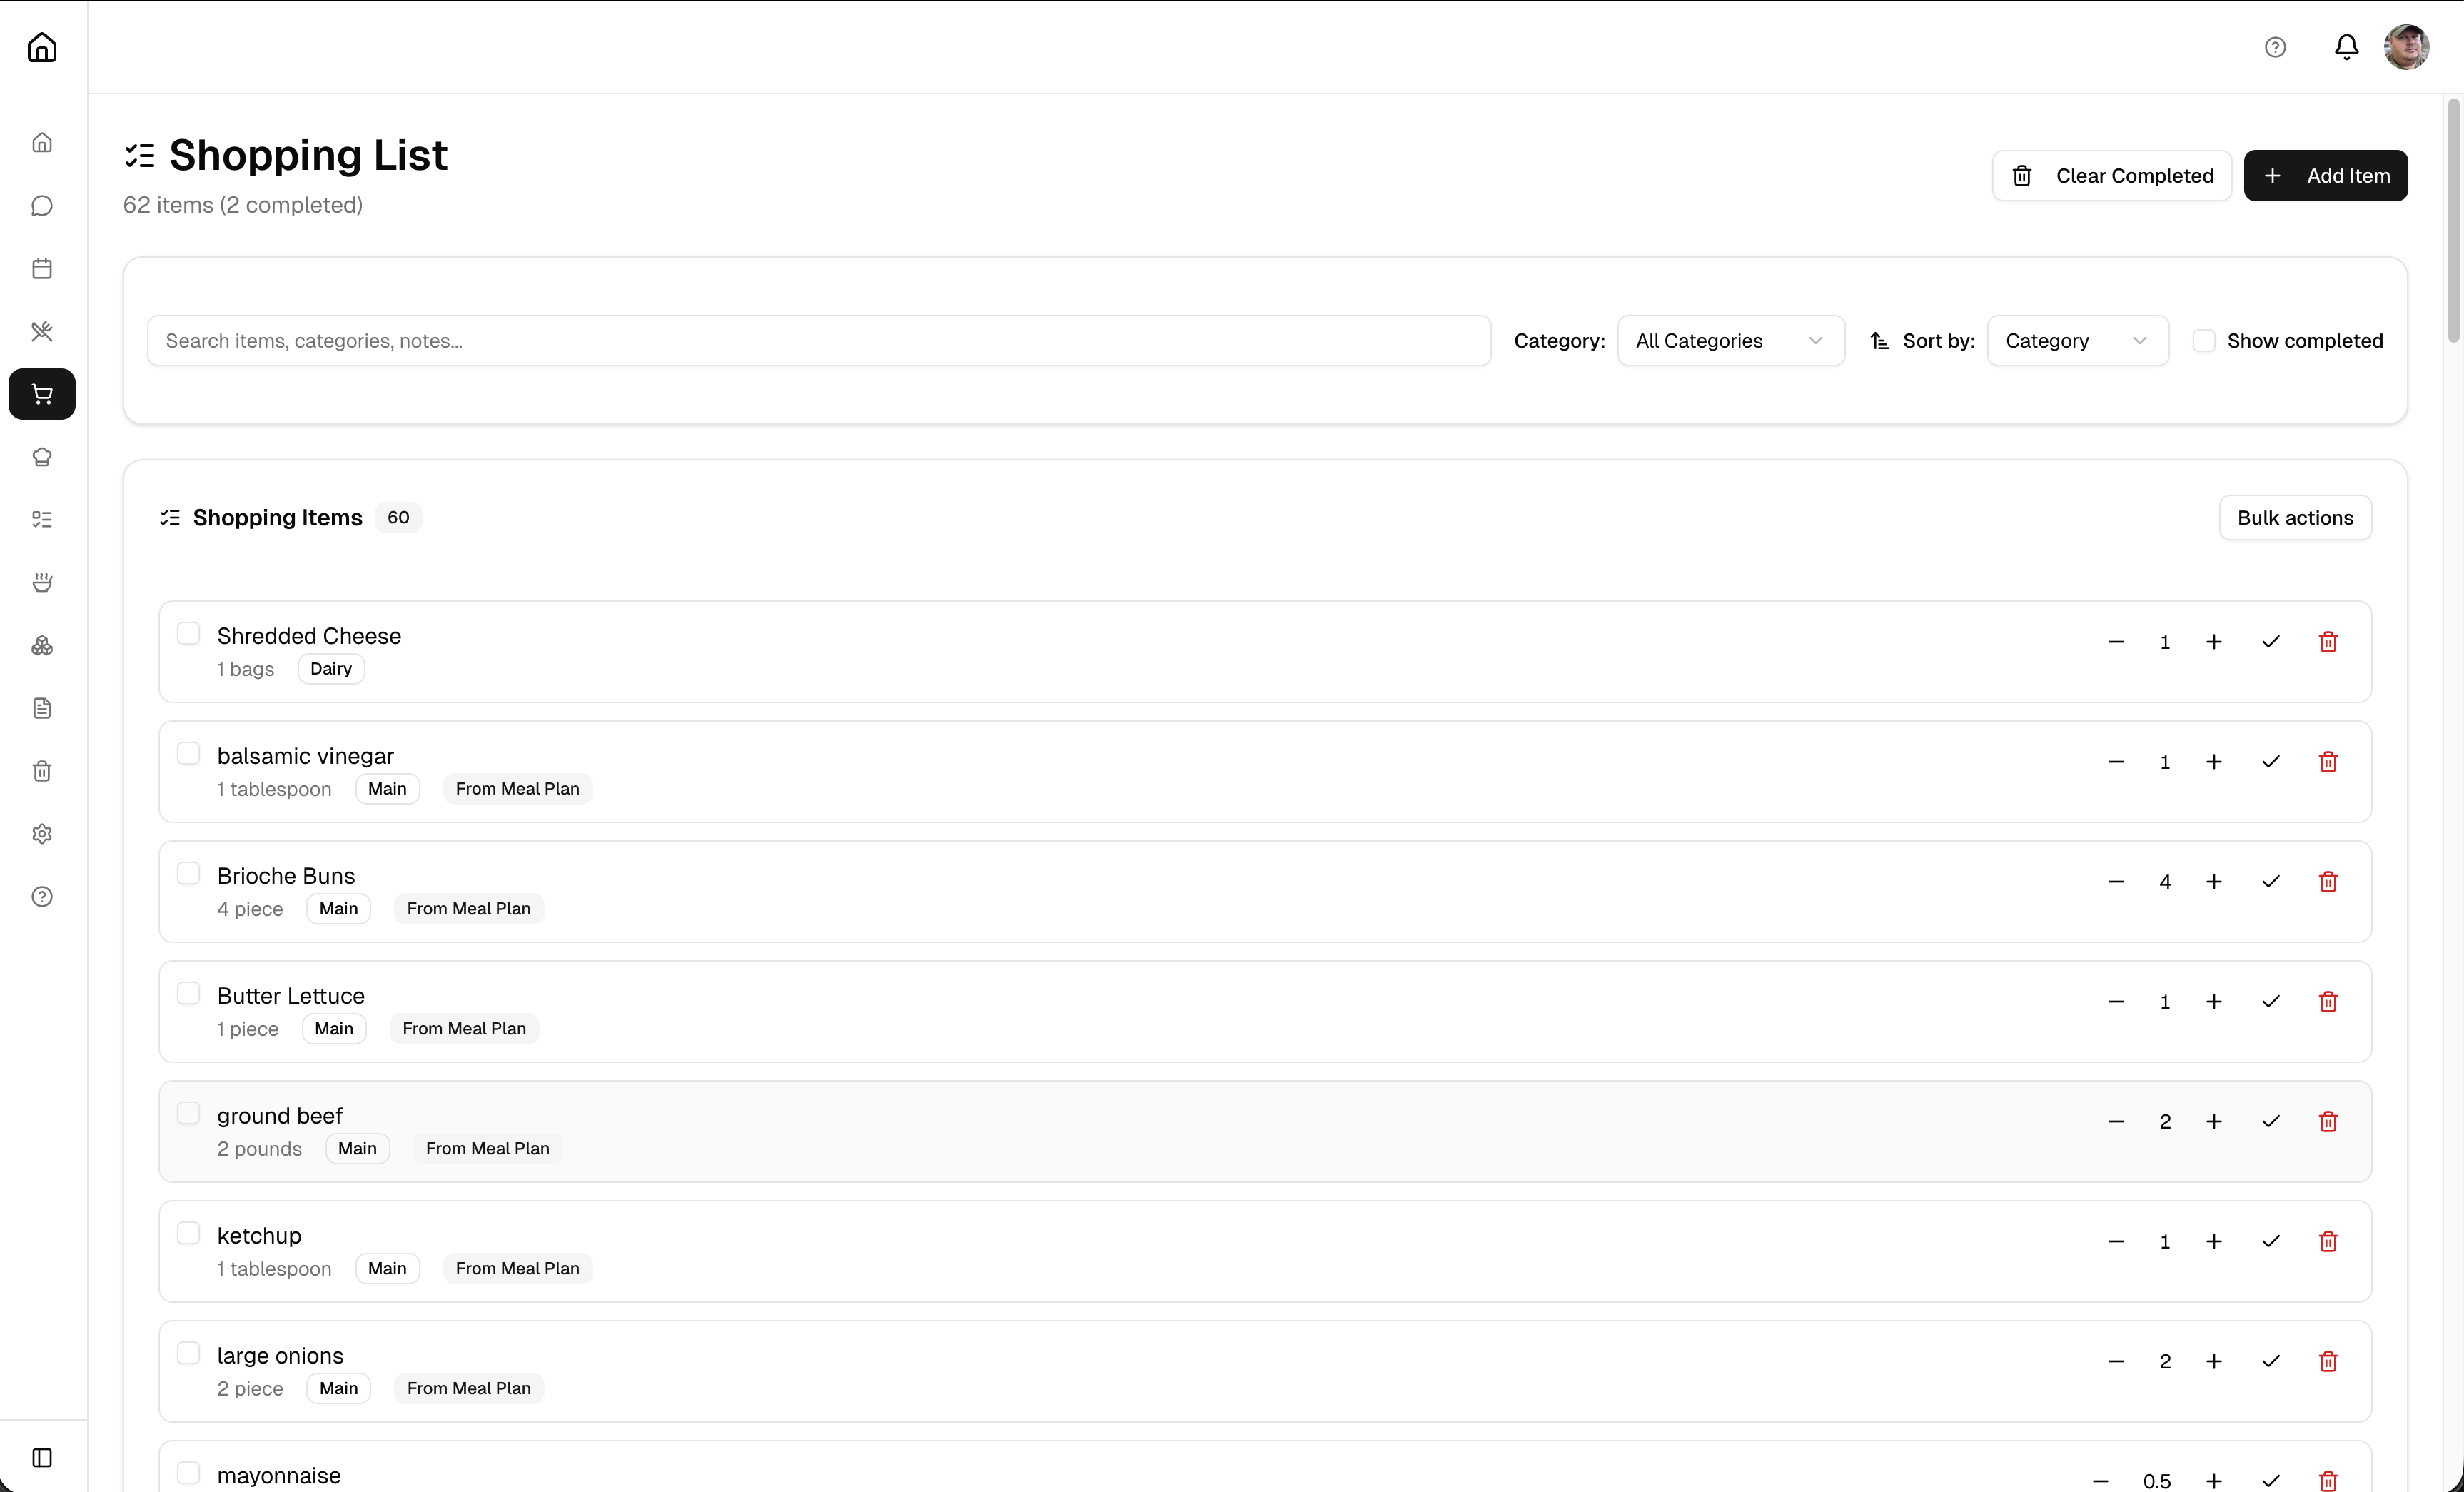Check the balsamic vinegar item checkbox
Image resolution: width=2464 pixels, height=1492 pixels.
188,753
